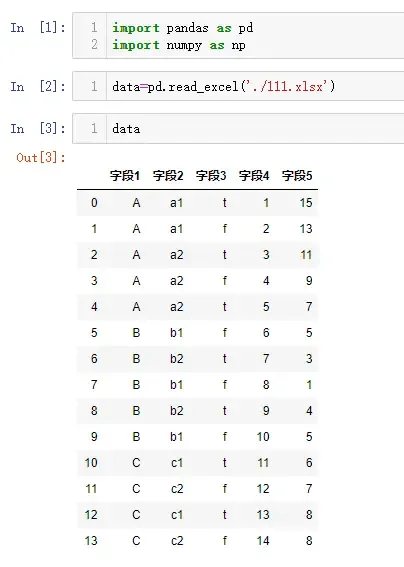The width and height of the screenshot is (404, 567).
Task: Click the "b2" cell in row 6
Action: pos(177,359)
